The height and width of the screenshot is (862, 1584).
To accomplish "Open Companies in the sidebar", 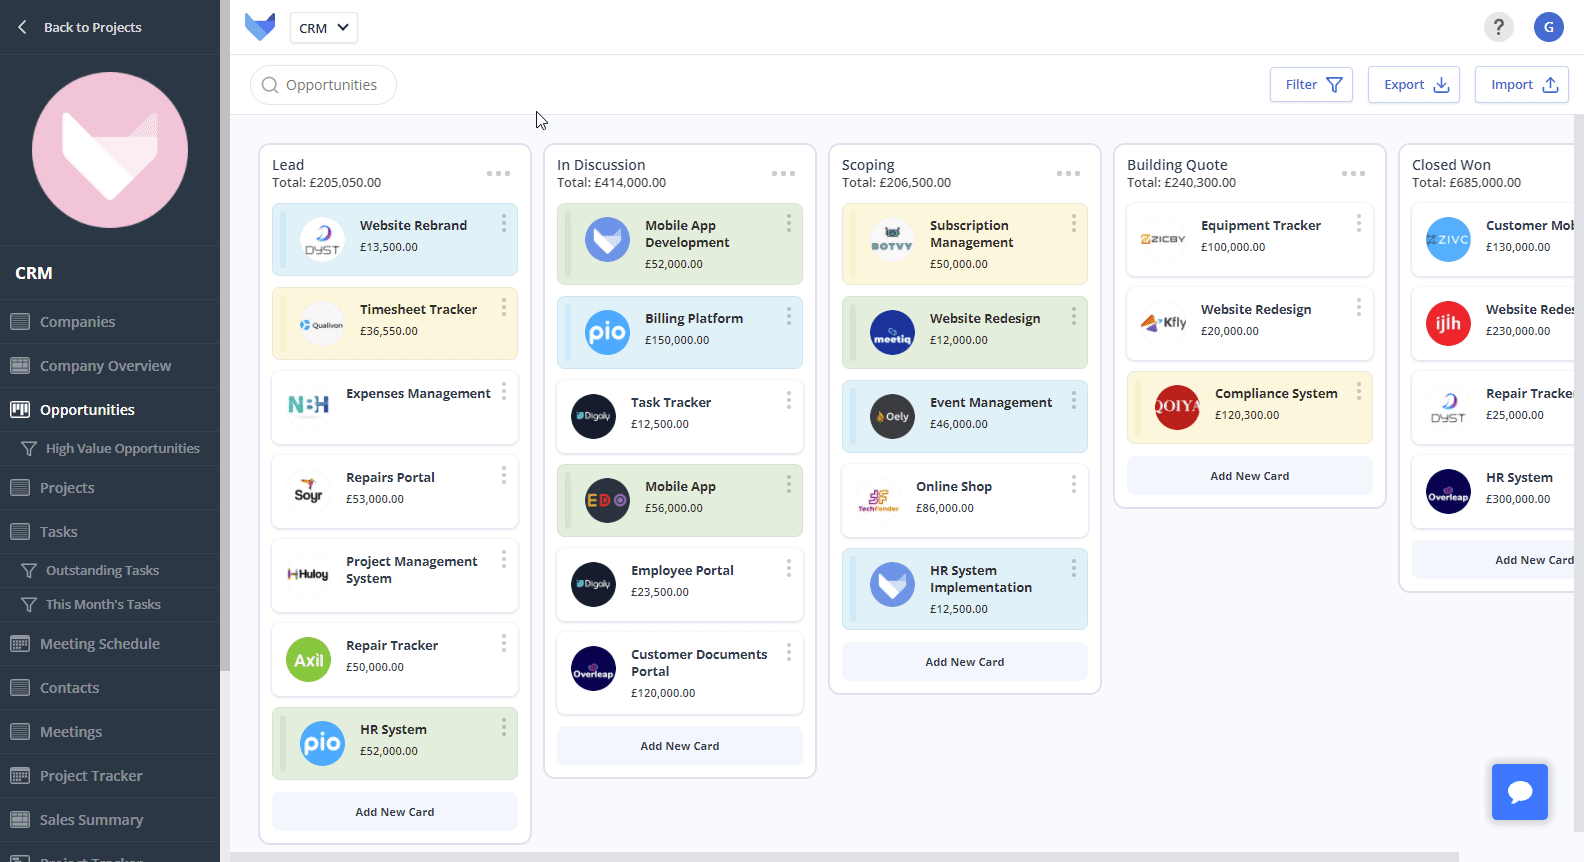I will pyautogui.click(x=77, y=322).
